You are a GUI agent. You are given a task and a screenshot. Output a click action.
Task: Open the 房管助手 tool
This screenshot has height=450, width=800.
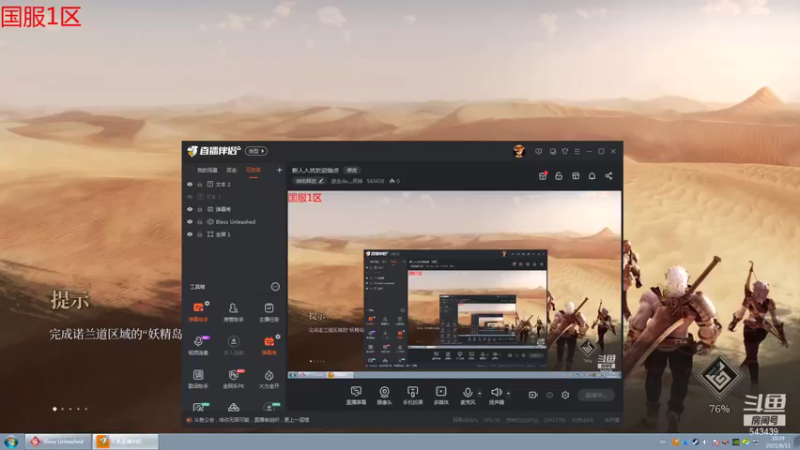point(233,311)
